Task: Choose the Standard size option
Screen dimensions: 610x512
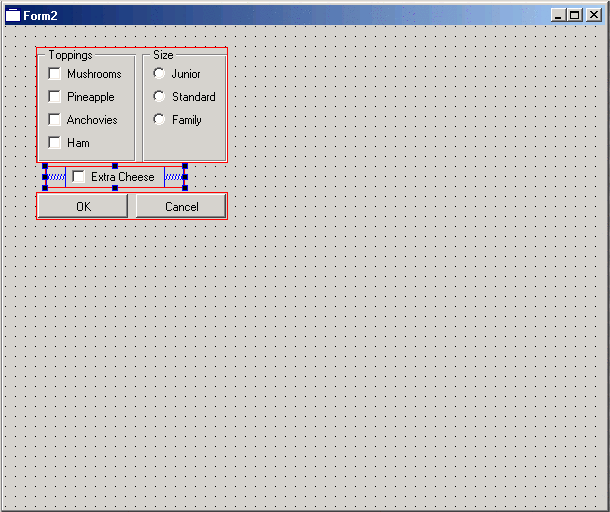Action: 159,97
